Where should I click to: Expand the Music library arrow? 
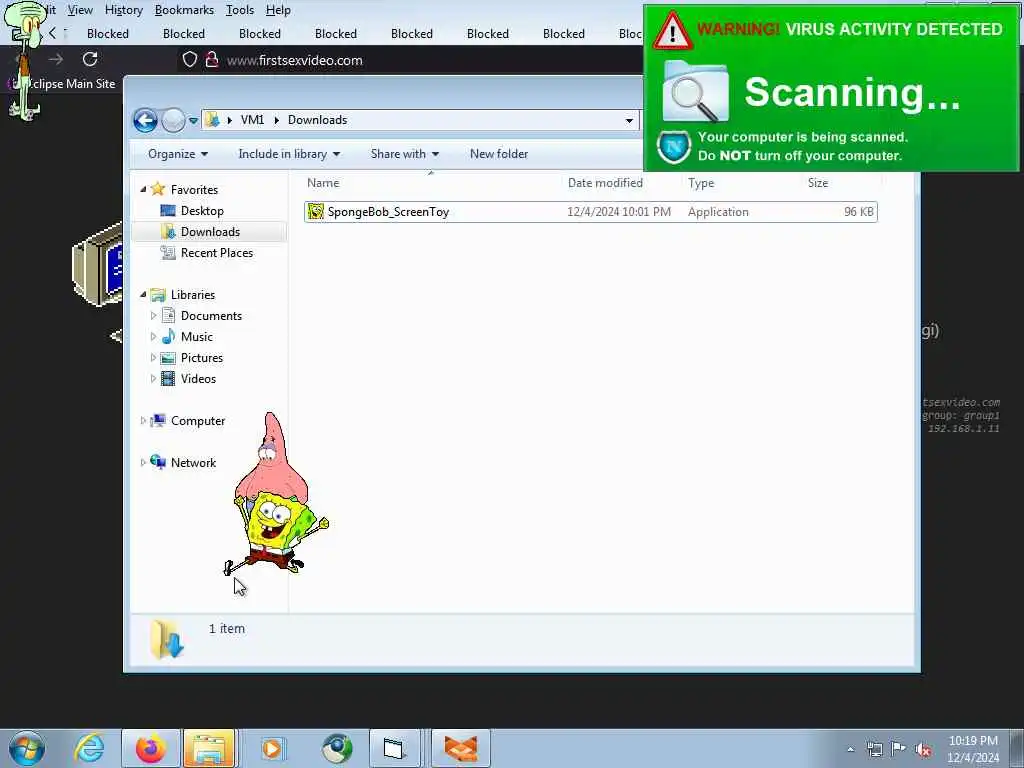click(153, 337)
